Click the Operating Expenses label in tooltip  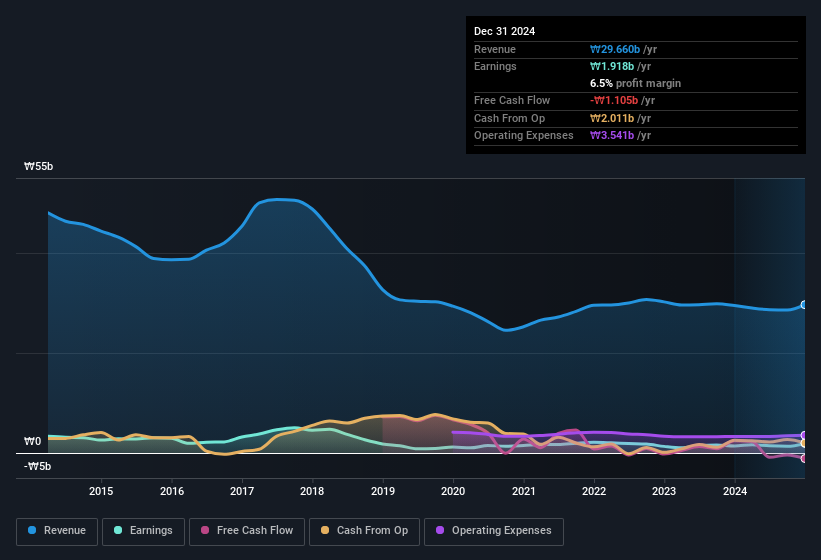pos(524,136)
